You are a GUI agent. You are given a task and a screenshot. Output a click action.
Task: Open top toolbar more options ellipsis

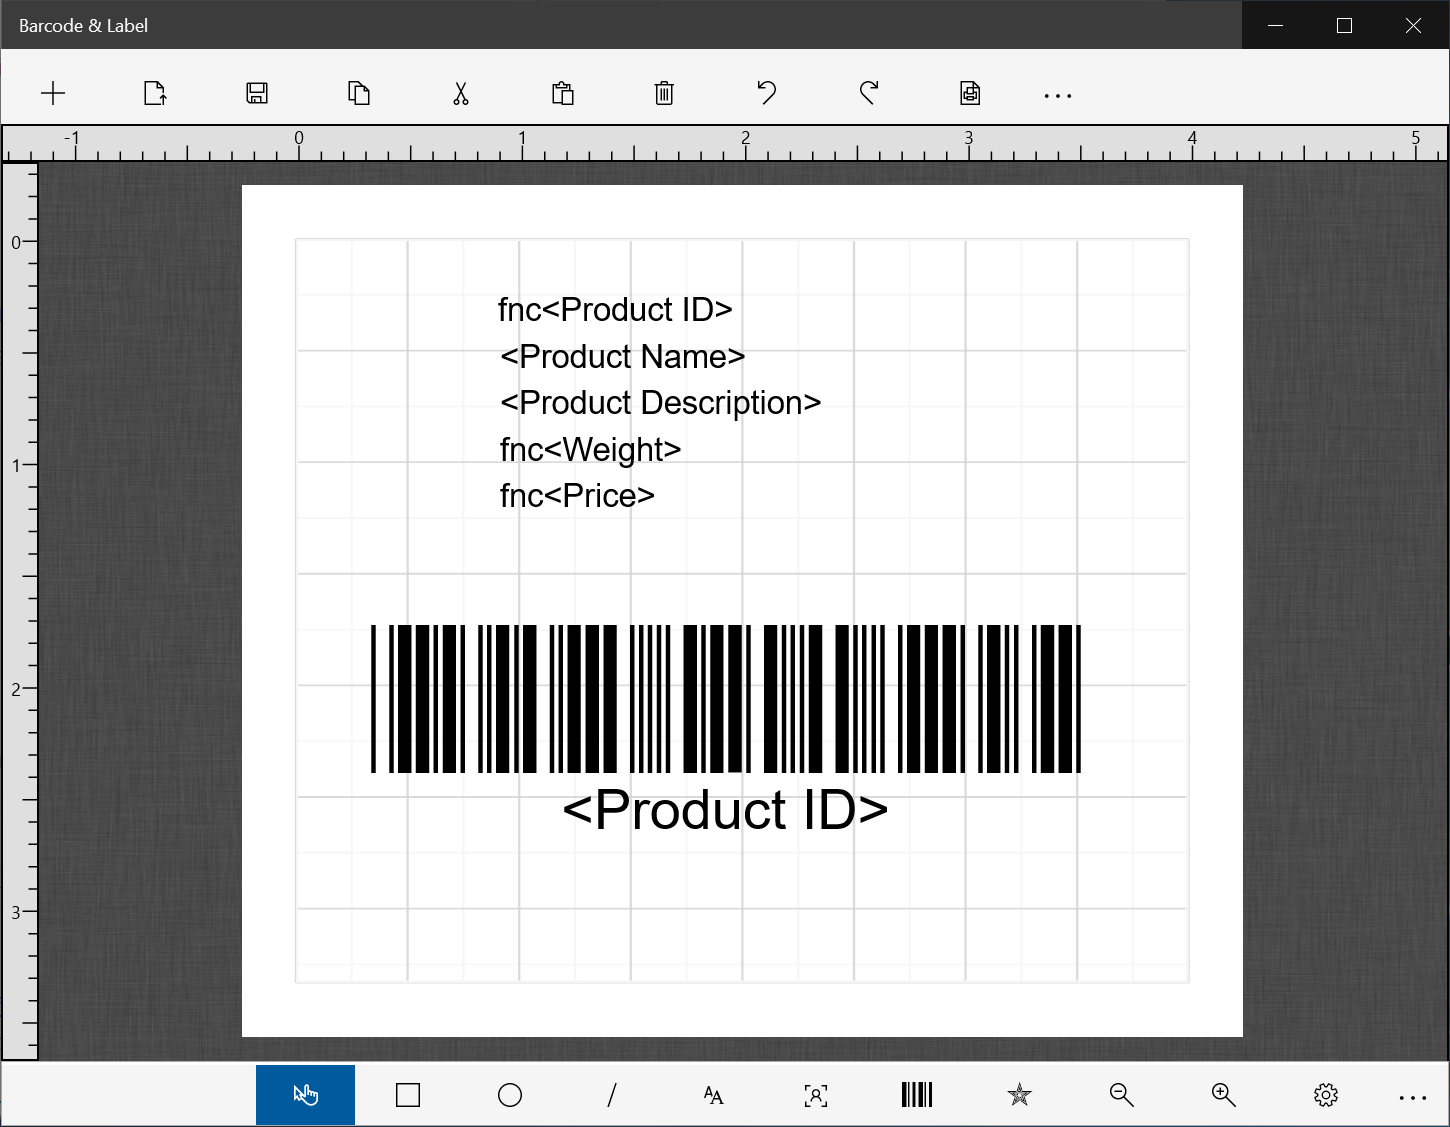pos(1058,96)
